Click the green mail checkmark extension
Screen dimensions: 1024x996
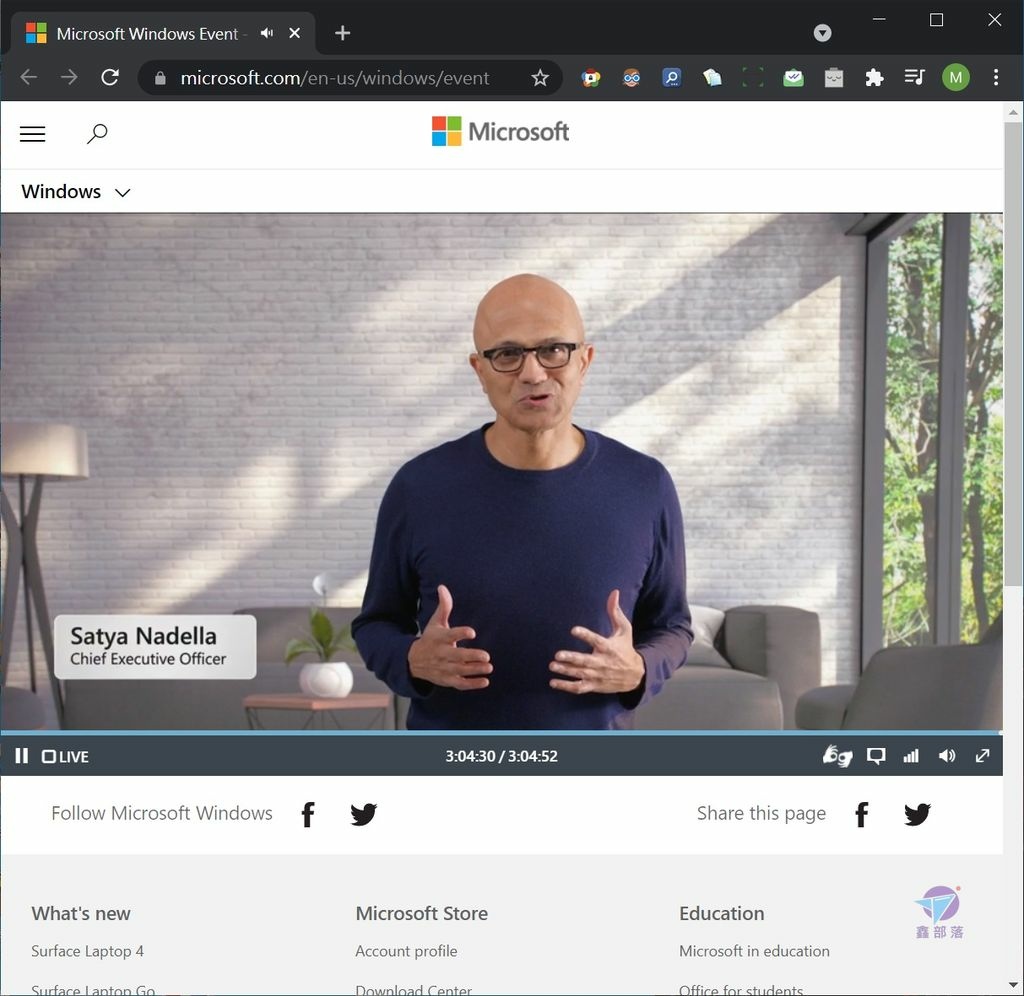[793, 78]
